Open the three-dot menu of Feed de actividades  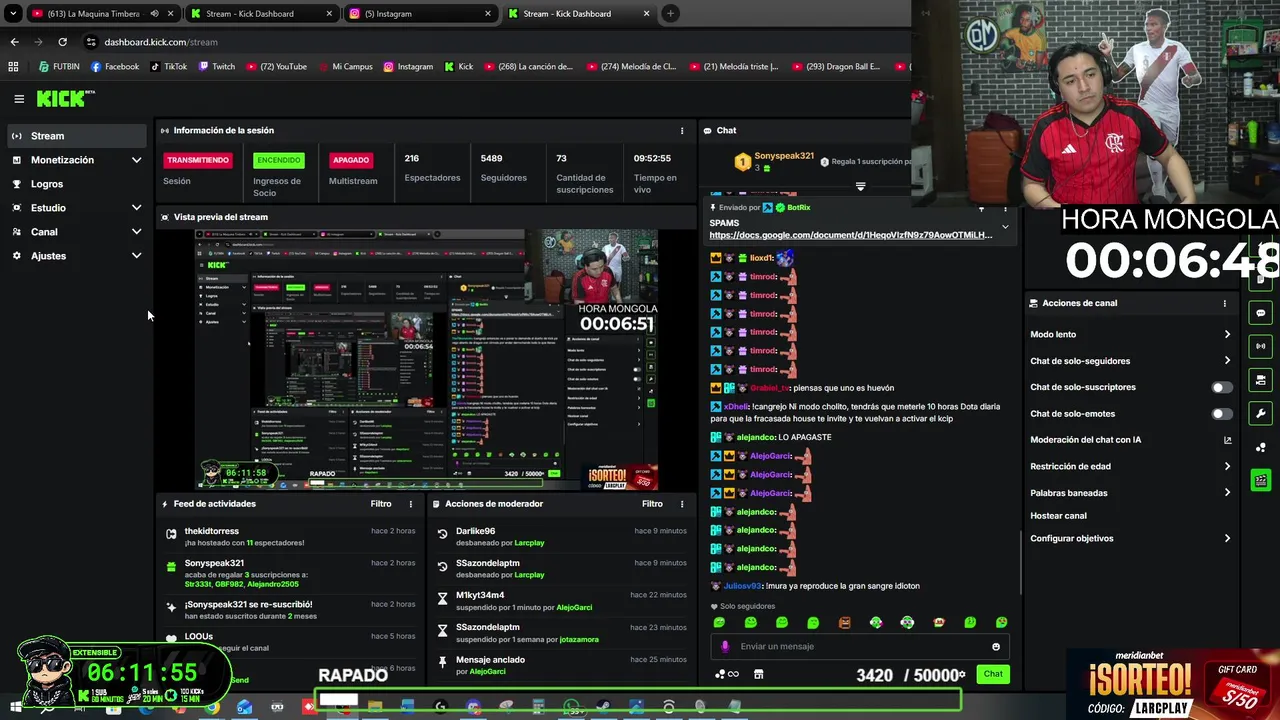tap(410, 504)
